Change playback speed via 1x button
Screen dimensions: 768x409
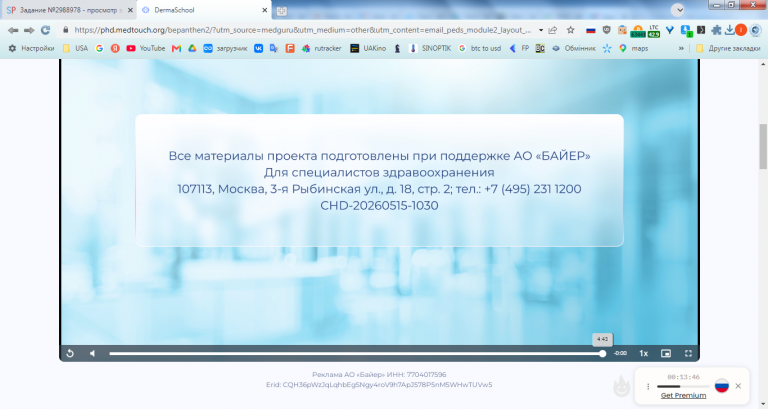644,353
